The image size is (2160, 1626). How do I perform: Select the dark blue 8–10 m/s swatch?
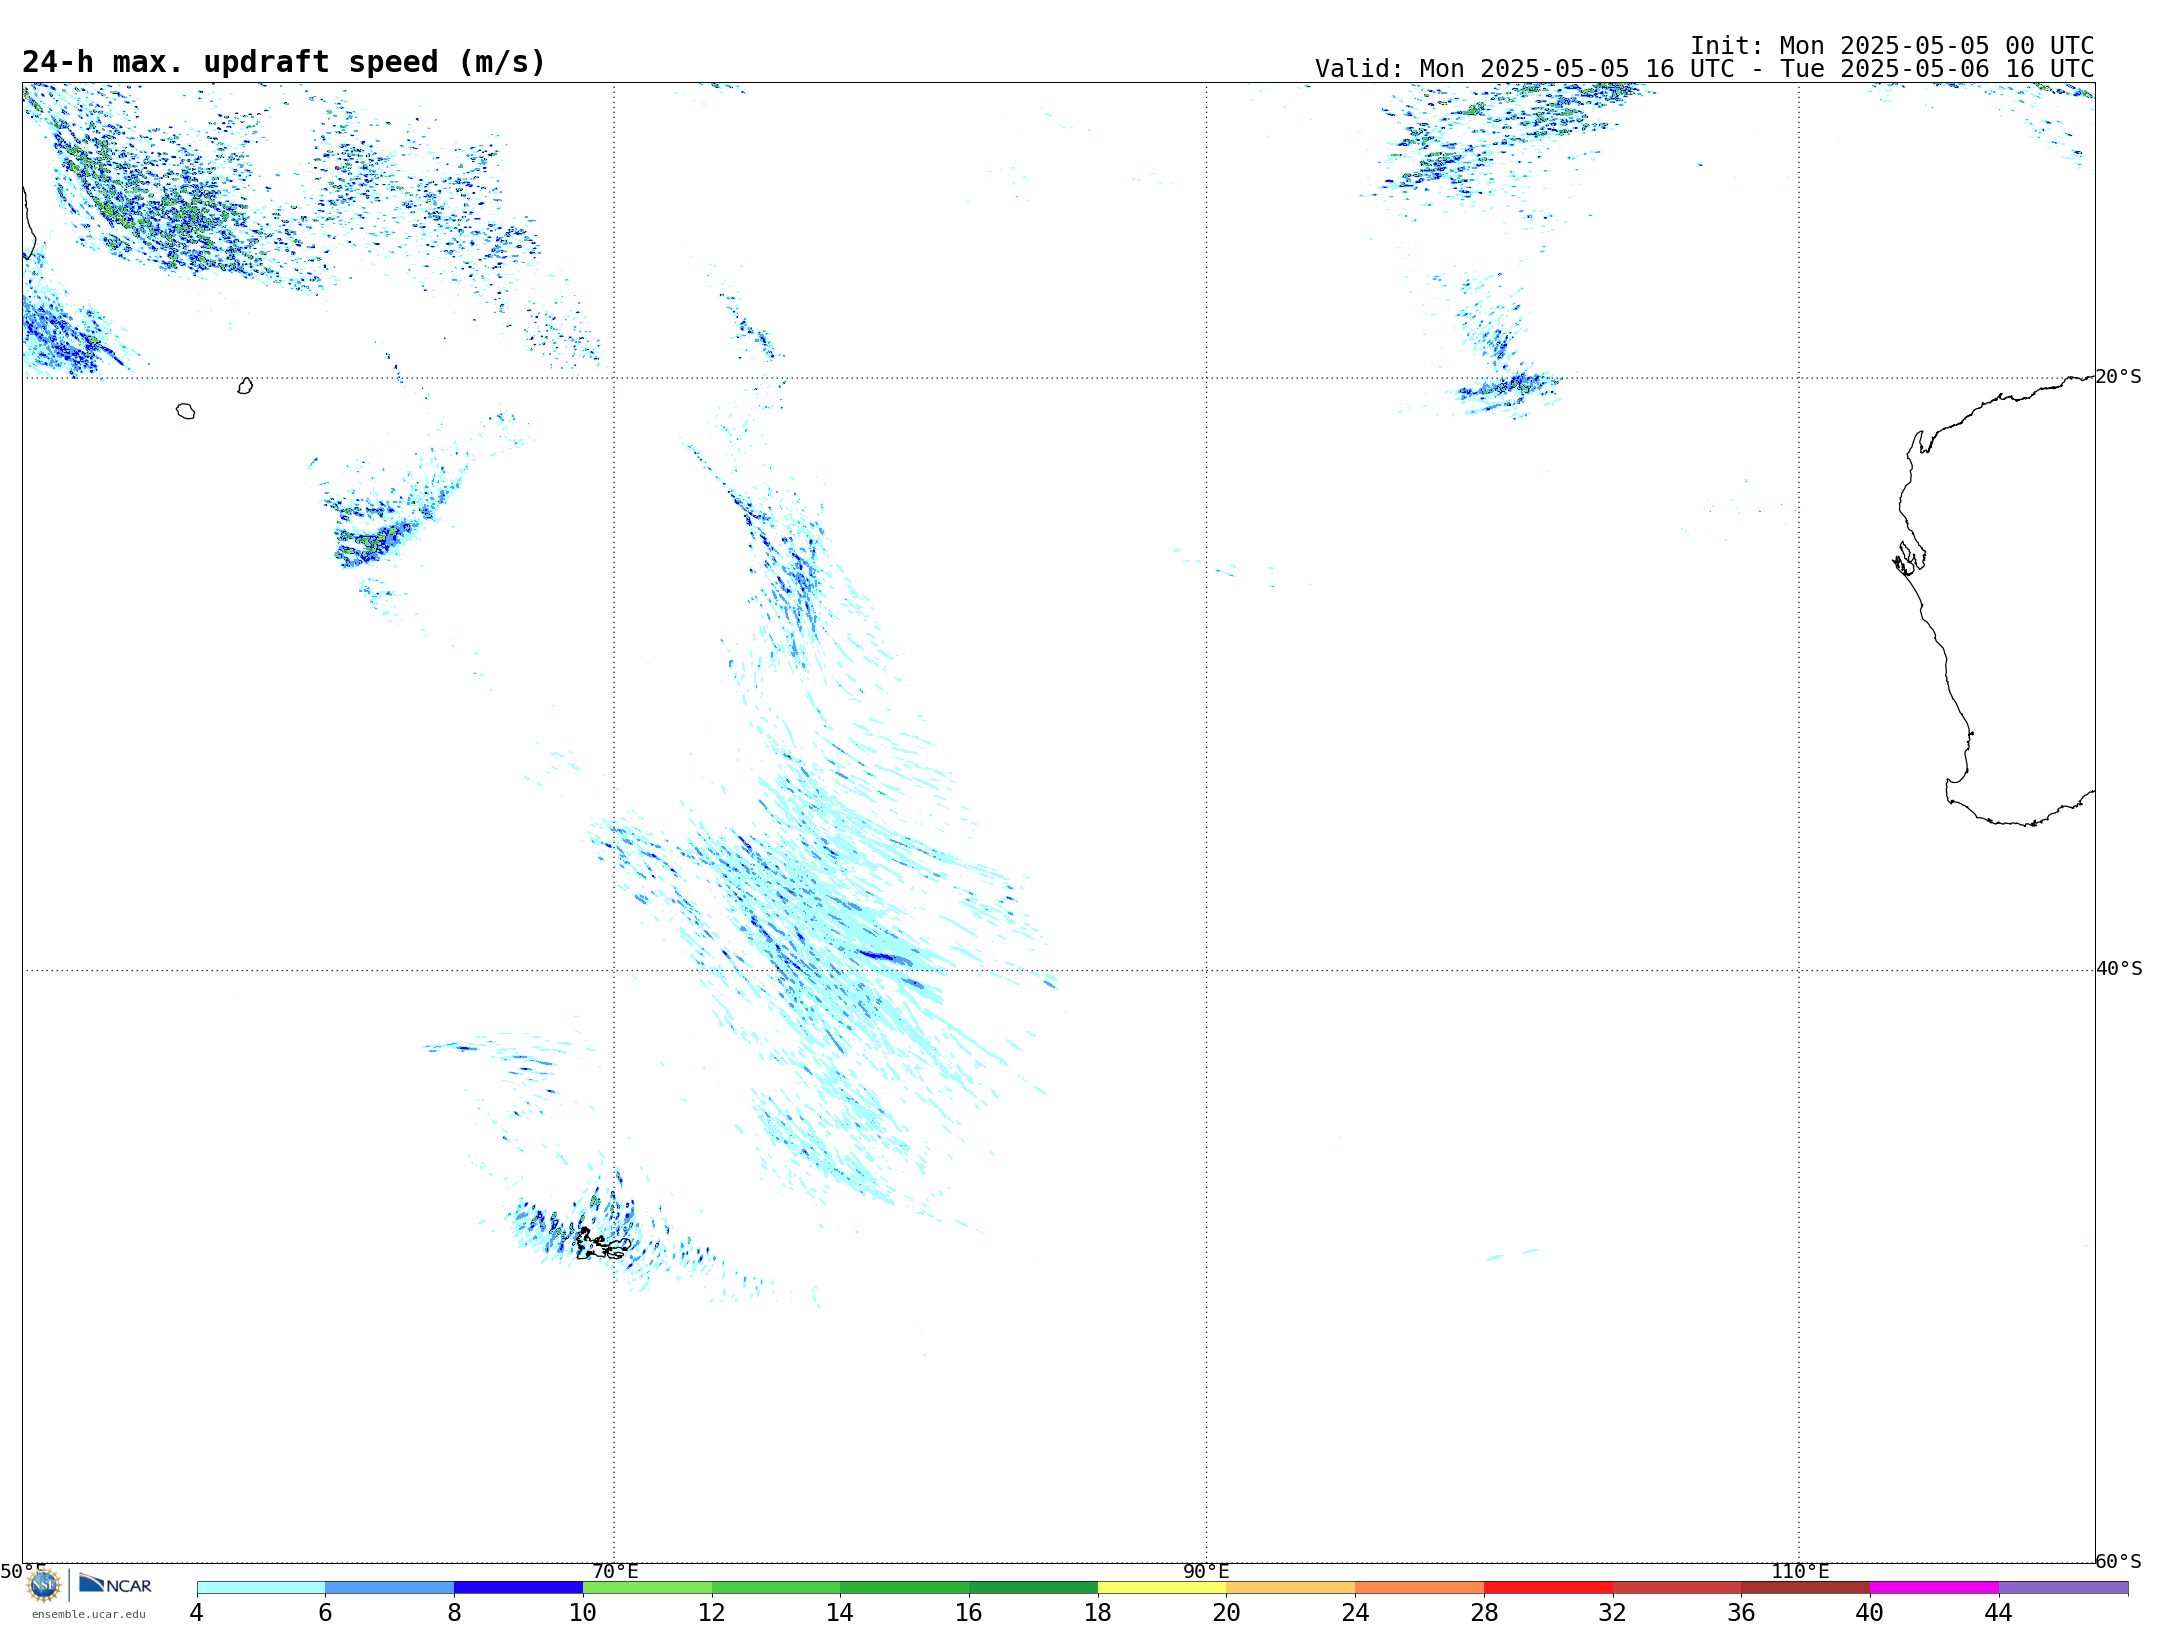point(518,1587)
